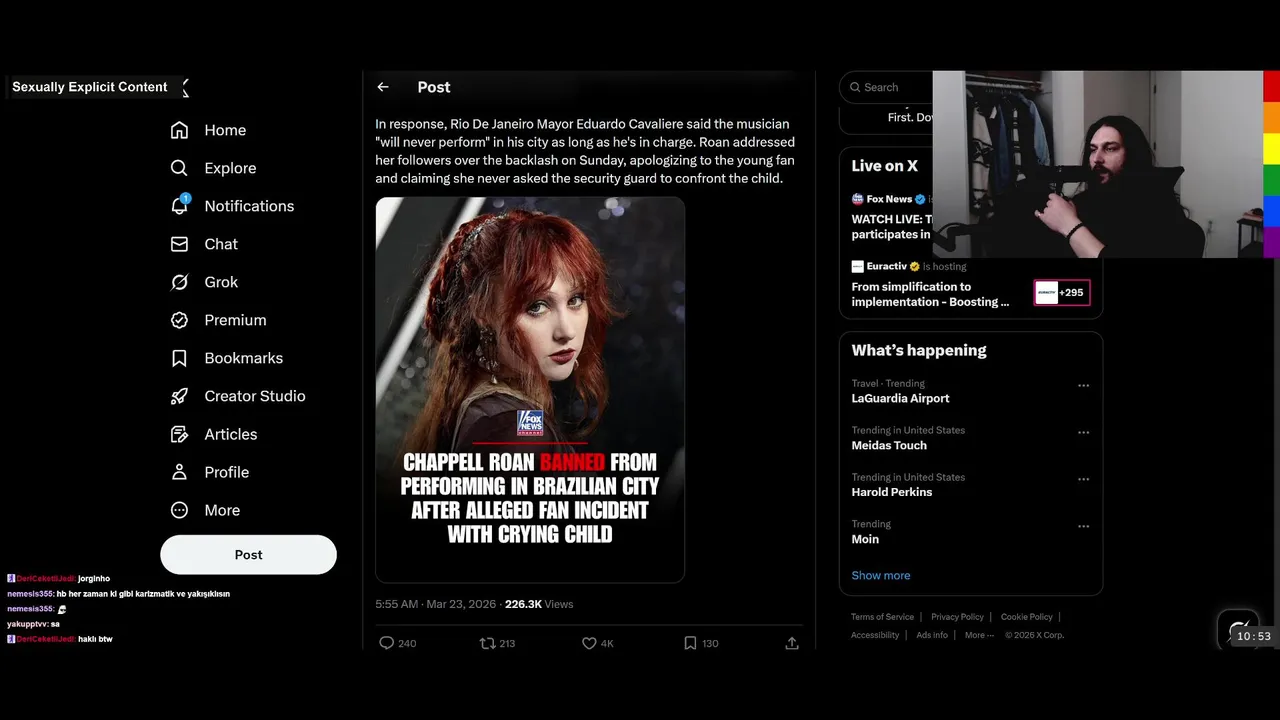Open Fox News live broadcast entry

pyautogui.click(x=892, y=217)
